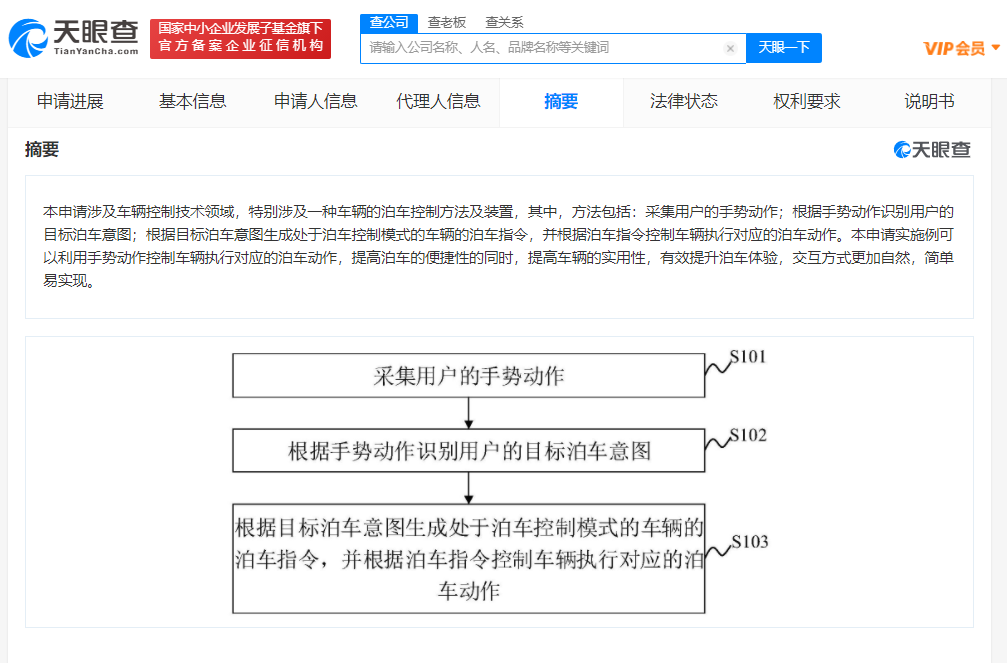
Task: Go to the 申请人信息 tab
Action: 315,102
